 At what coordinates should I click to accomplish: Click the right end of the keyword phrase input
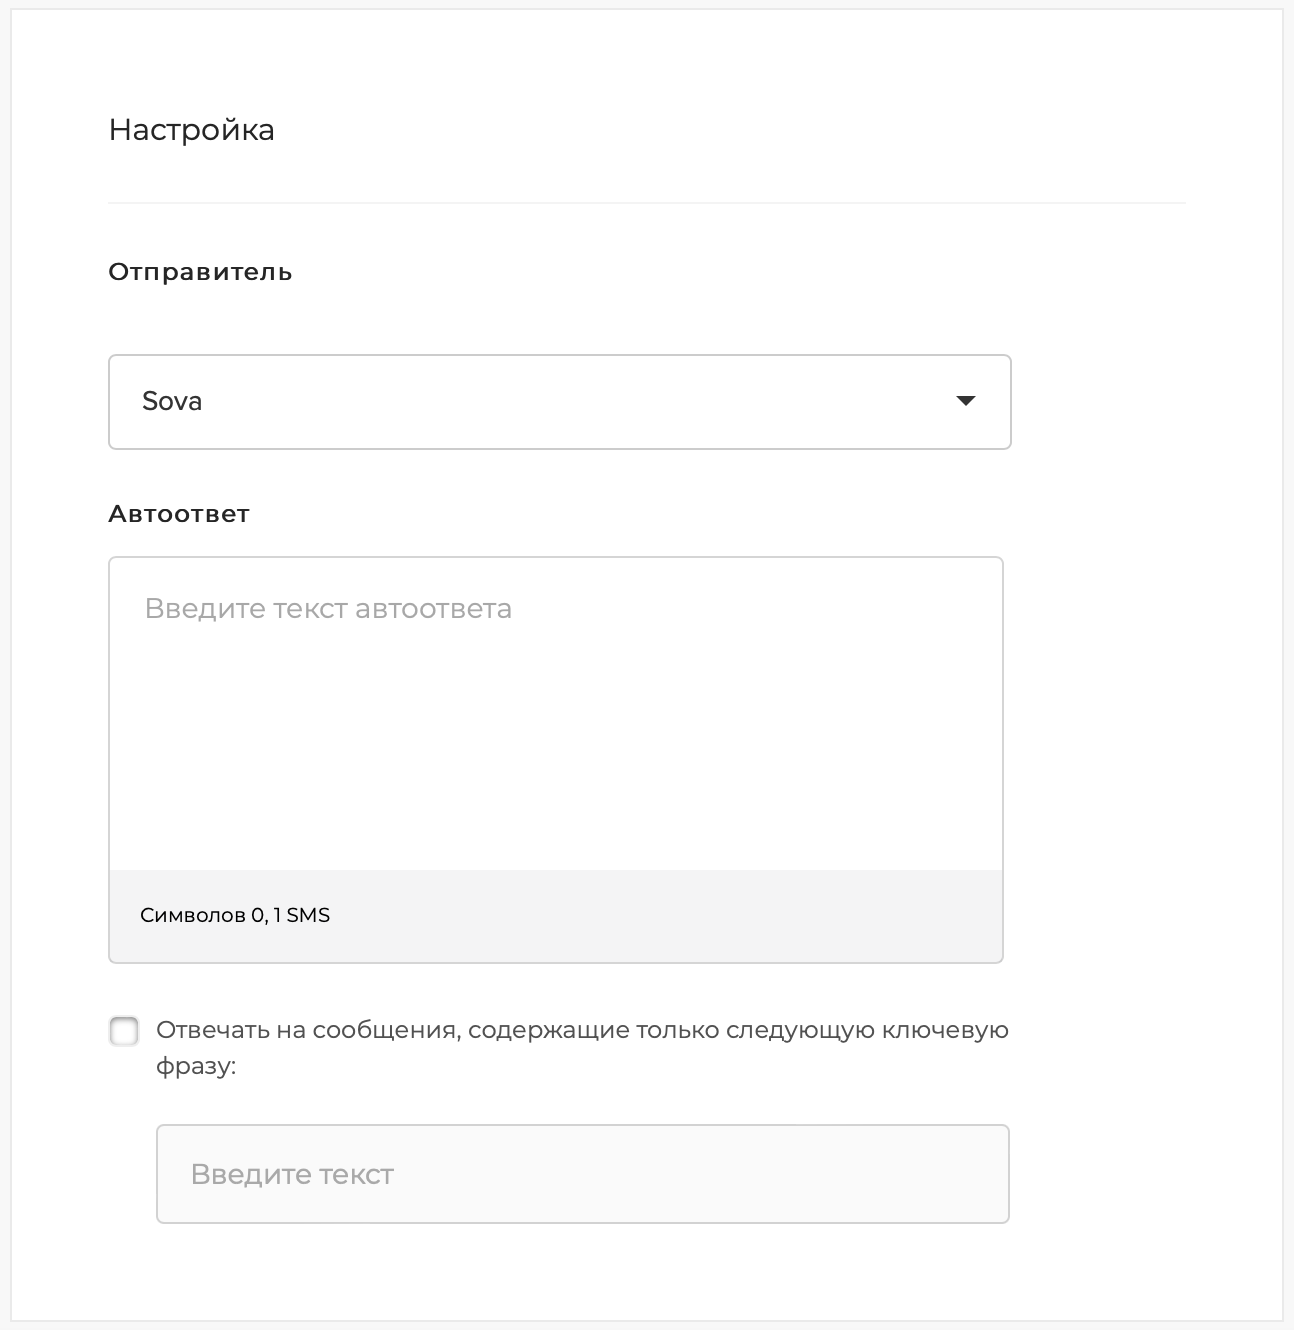point(960,1174)
